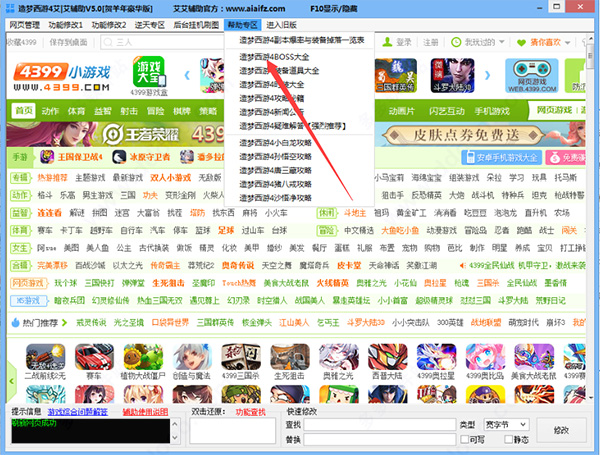Open the 辅助使用说明 red link

point(145,412)
